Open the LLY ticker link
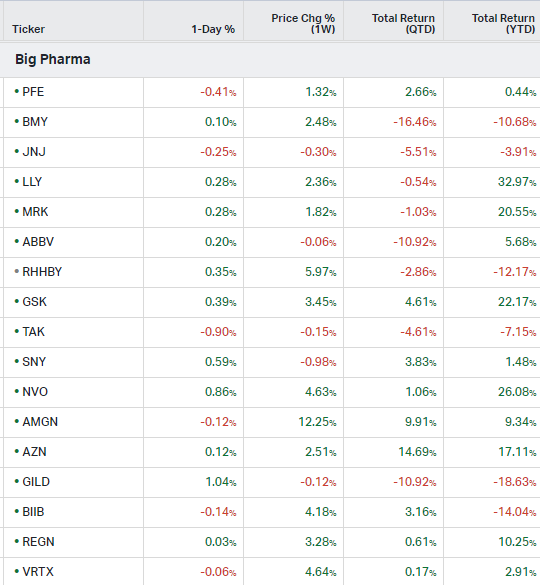This screenshot has height=585, width=540. coord(32,182)
